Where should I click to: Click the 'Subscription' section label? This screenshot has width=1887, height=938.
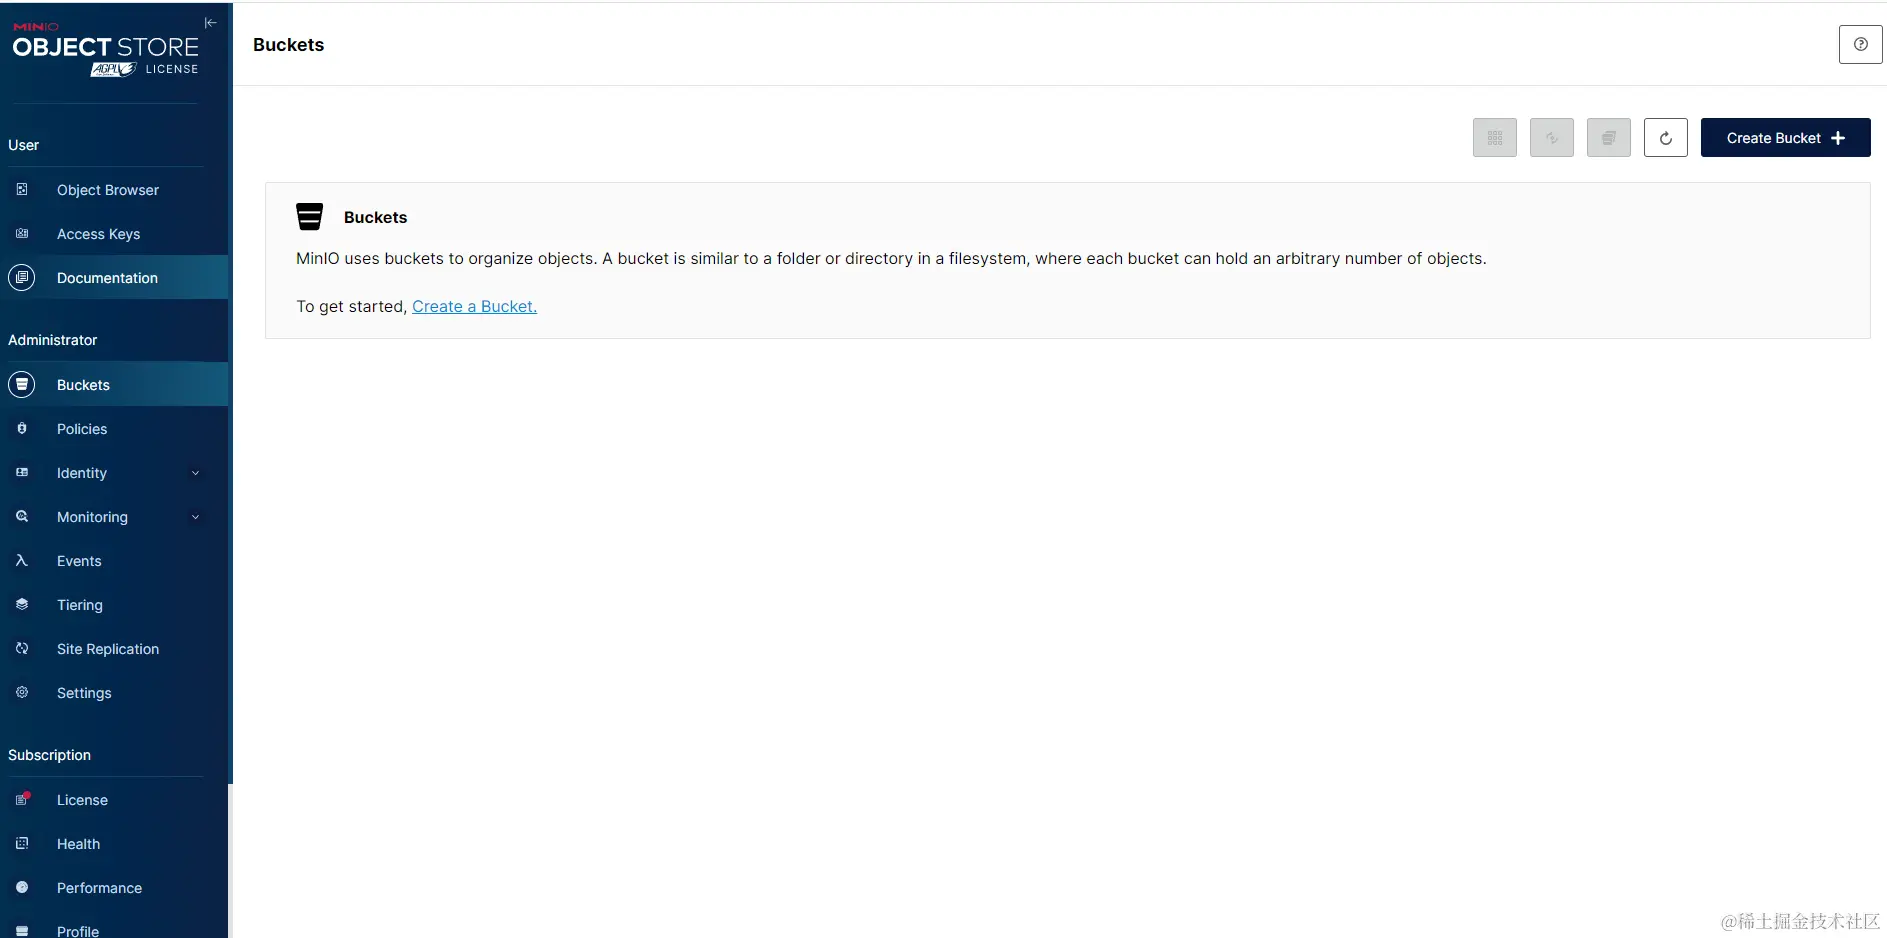pyautogui.click(x=49, y=755)
